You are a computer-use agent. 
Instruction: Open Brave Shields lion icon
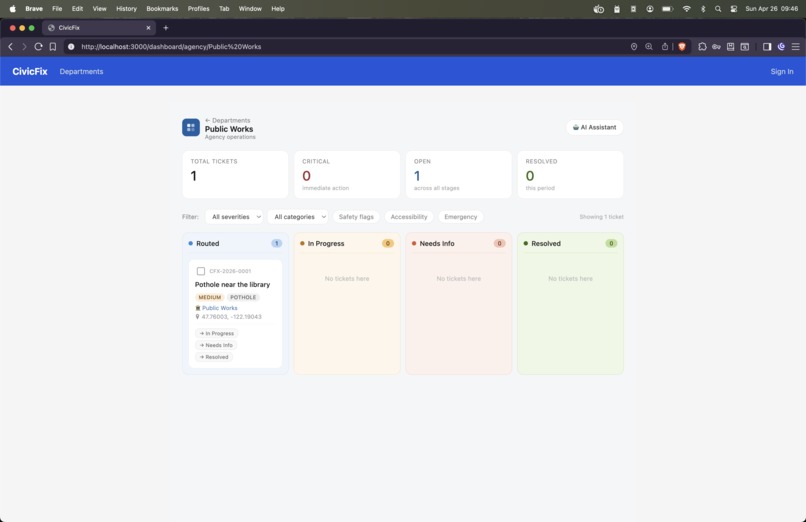(x=682, y=47)
